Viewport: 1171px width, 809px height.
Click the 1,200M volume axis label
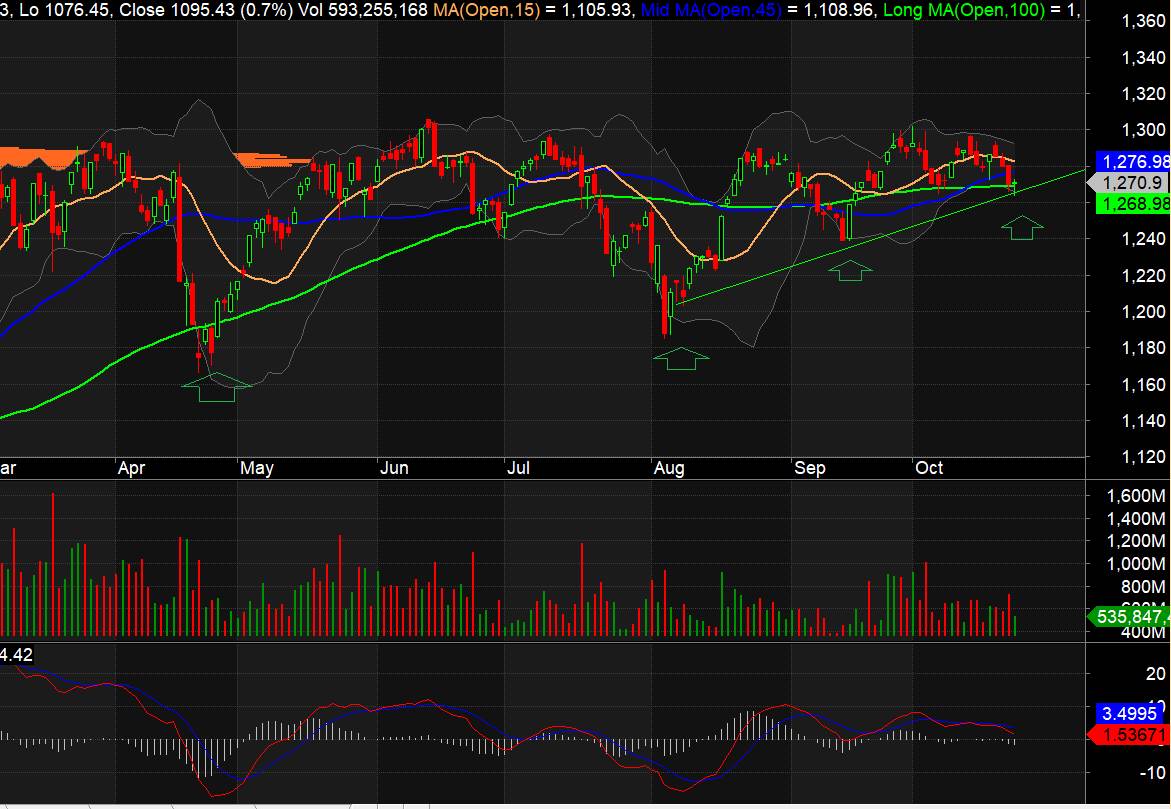point(1136,541)
